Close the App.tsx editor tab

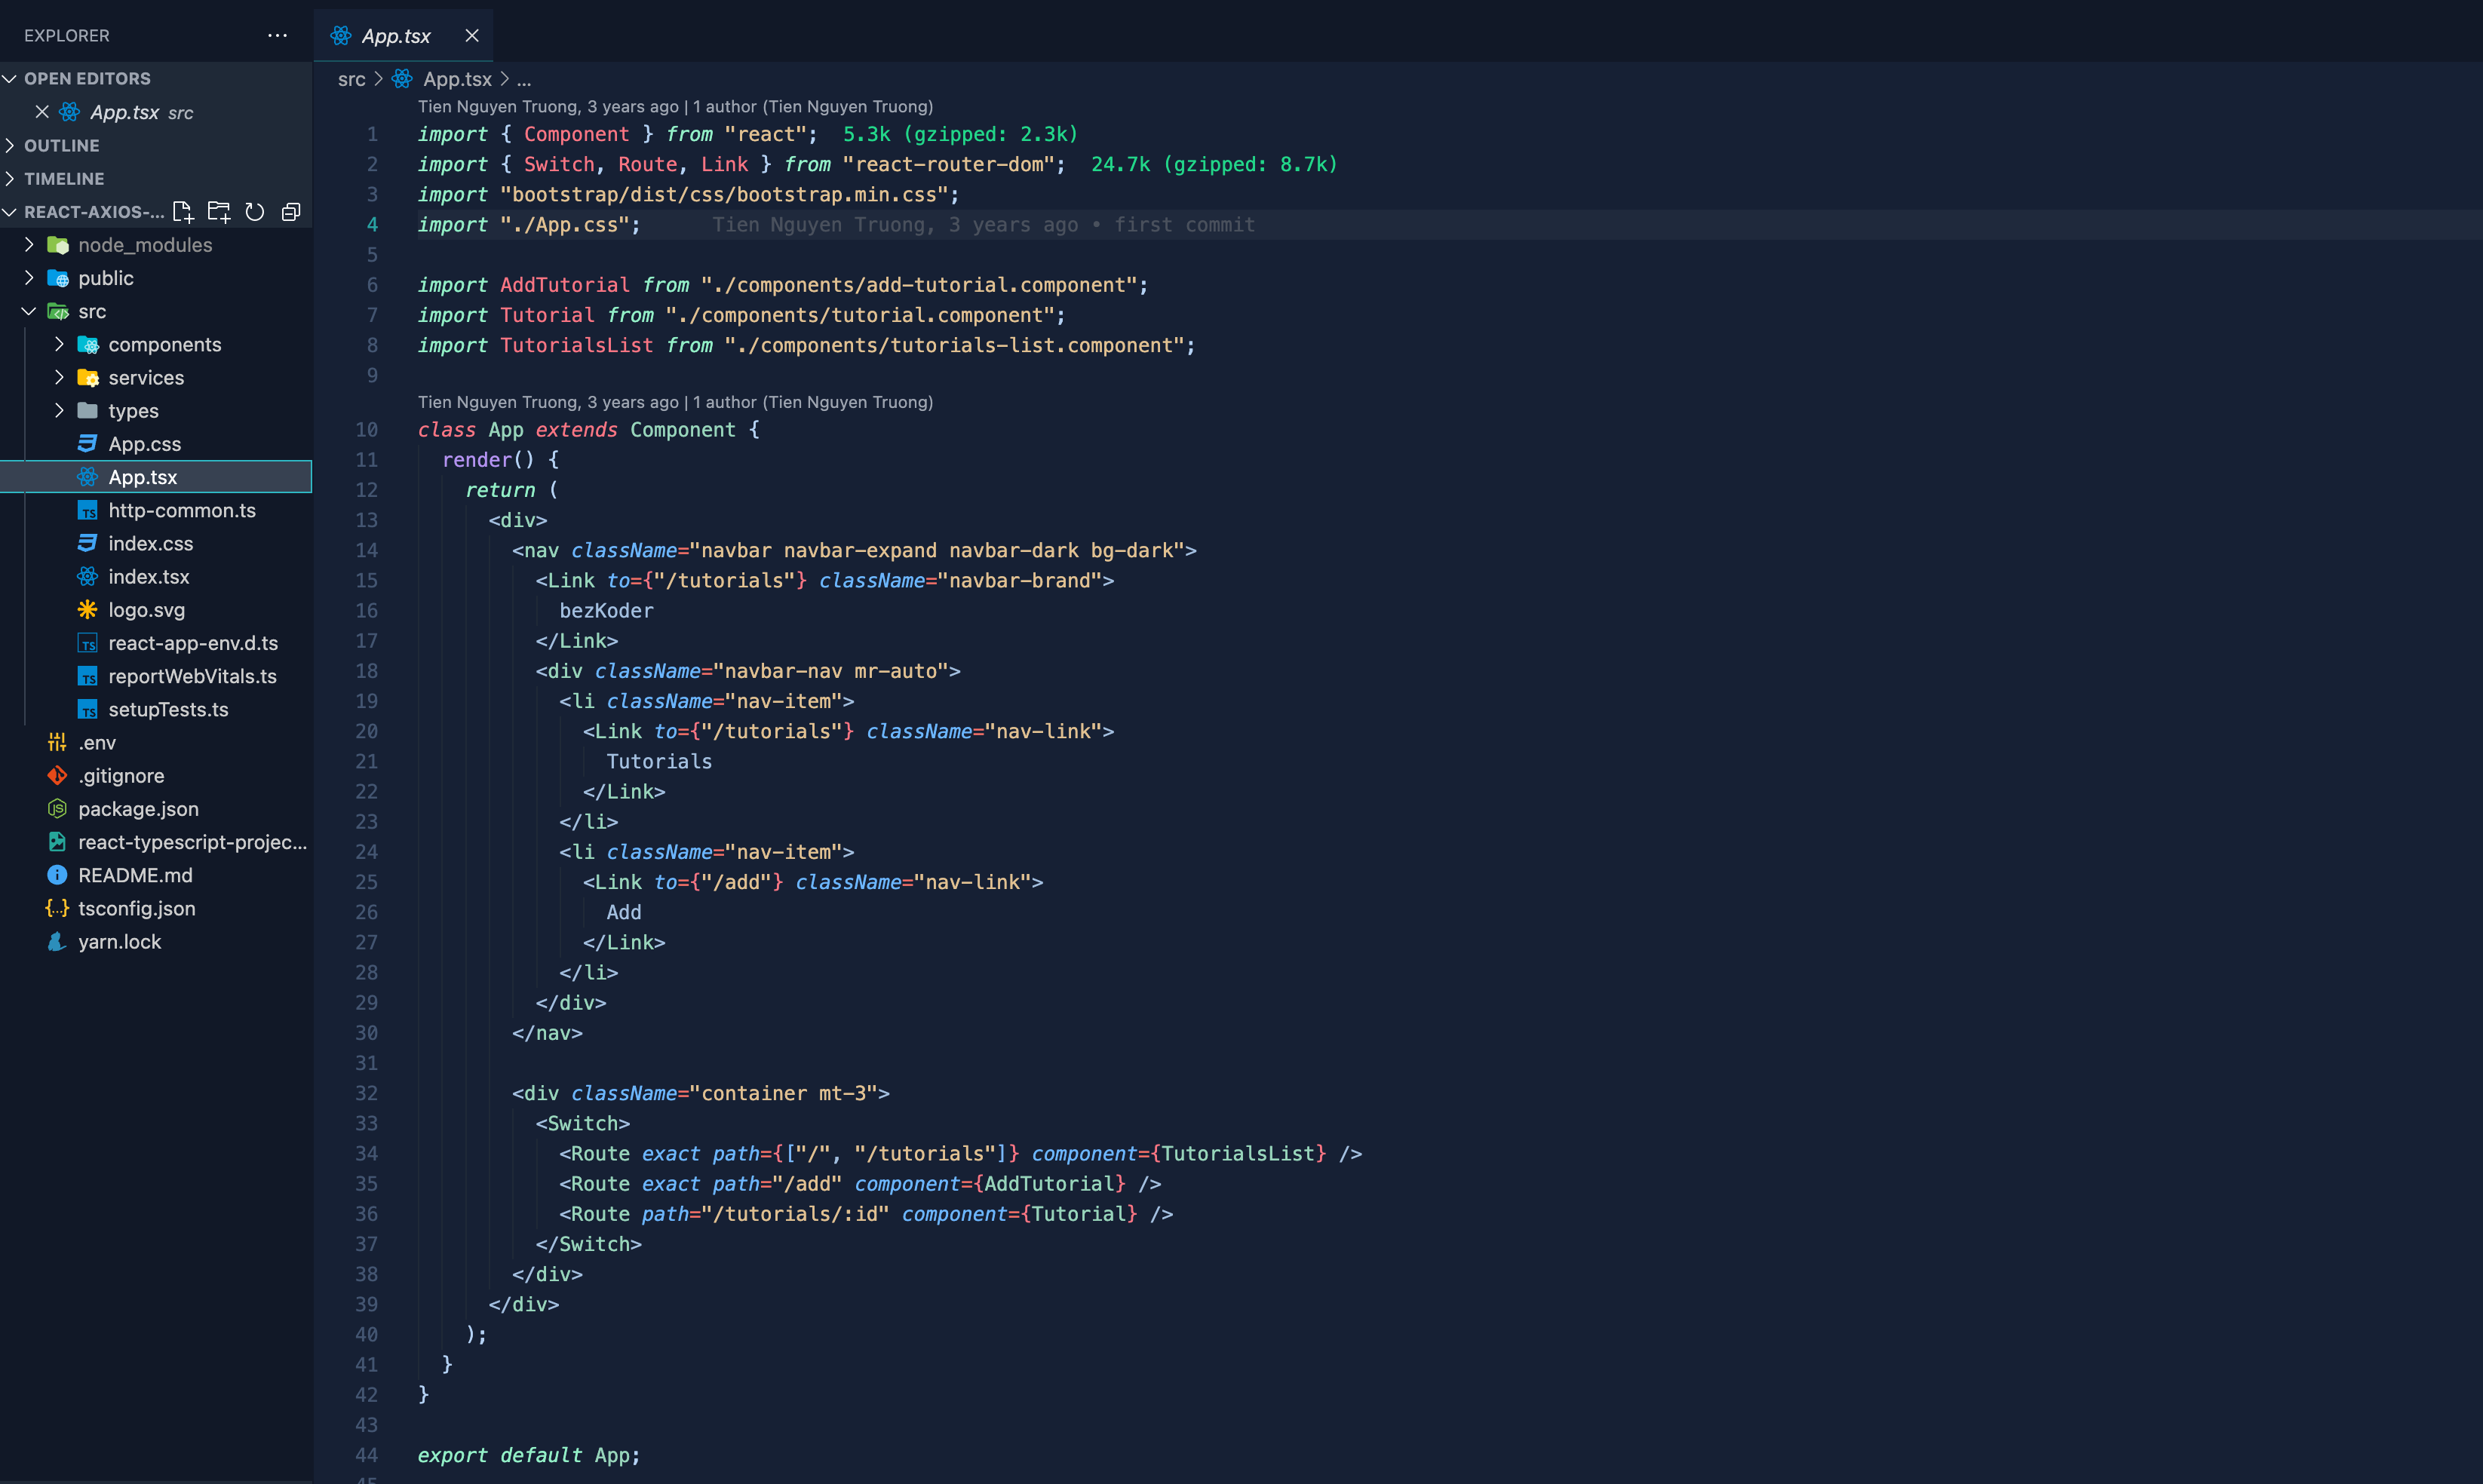(472, 36)
